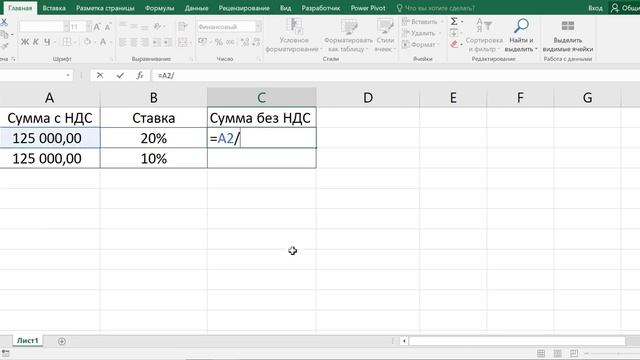The width and height of the screenshot is (640, 360).
Task: Confirm formula with checkmark button
Action: tap(120, 76)
